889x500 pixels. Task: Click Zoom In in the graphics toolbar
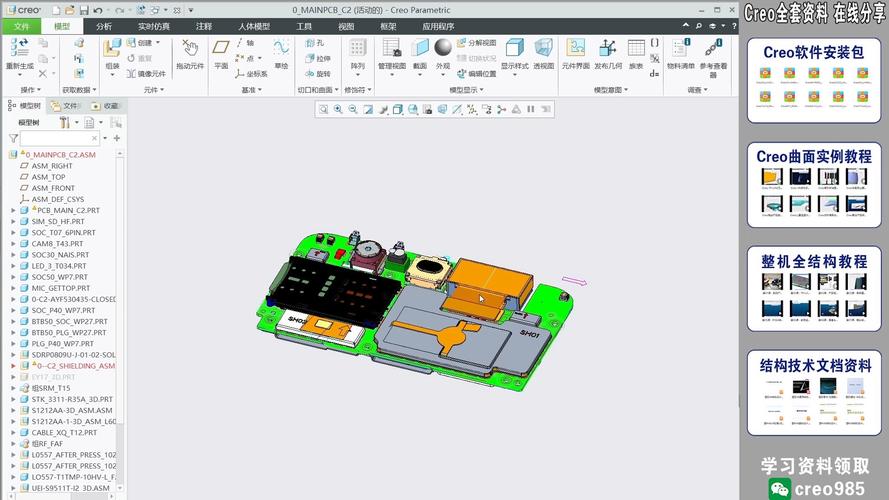pyautogui.click(x=338, y=109)
